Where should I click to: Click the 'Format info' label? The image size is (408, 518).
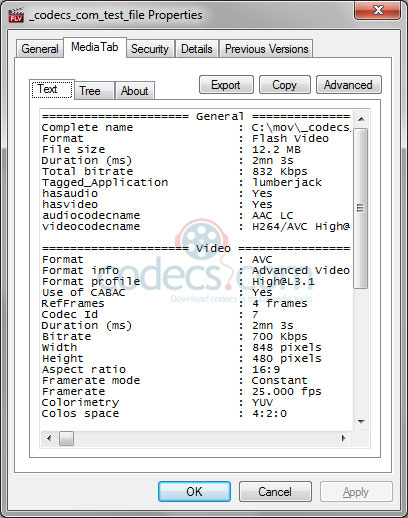(80, 270)
